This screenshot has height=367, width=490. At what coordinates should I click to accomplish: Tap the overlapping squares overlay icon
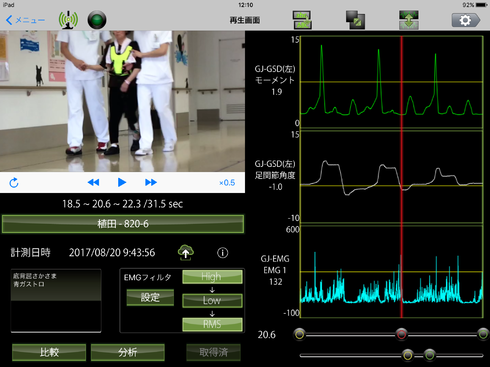[x=355, y=20]
